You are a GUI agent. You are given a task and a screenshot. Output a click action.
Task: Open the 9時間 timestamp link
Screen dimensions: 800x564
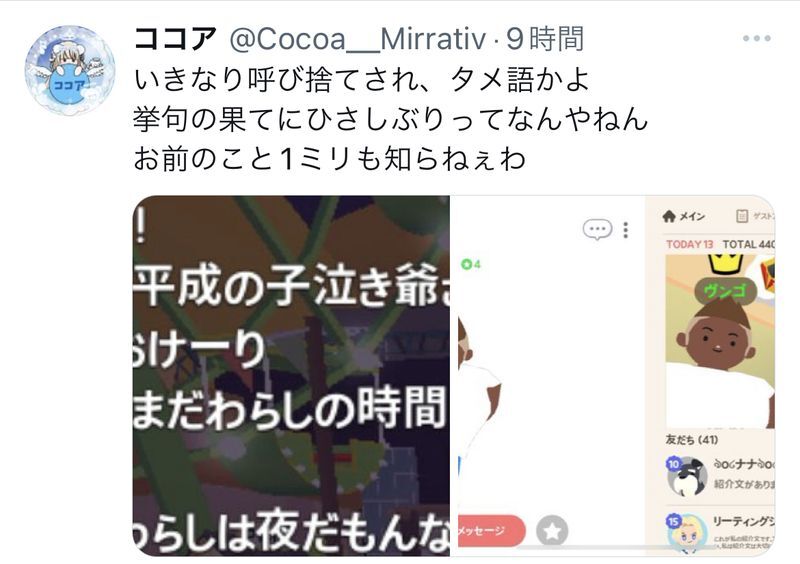pyautogui.click(x=544, y=39)
